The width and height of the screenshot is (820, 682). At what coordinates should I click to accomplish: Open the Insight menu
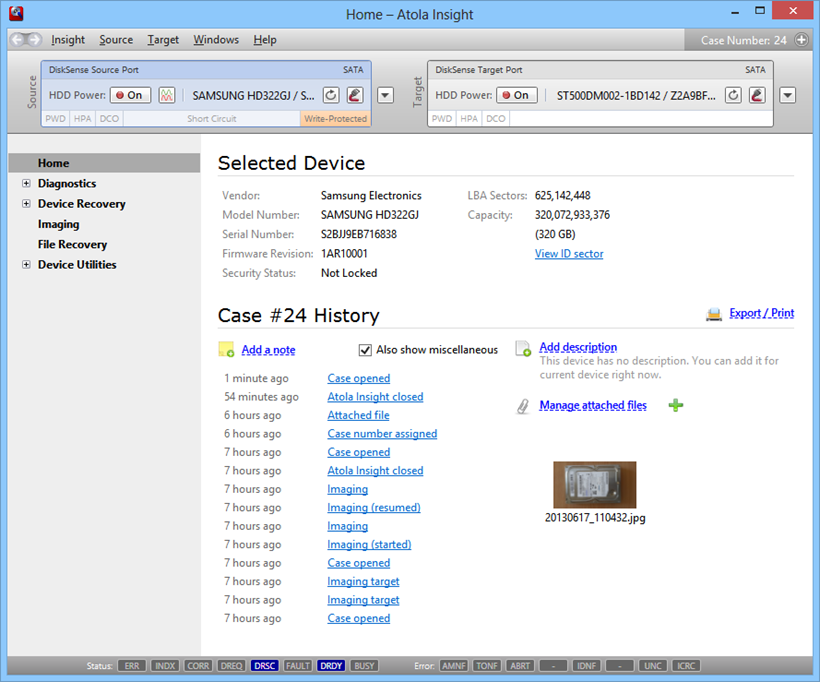click(x=68, y=40)
